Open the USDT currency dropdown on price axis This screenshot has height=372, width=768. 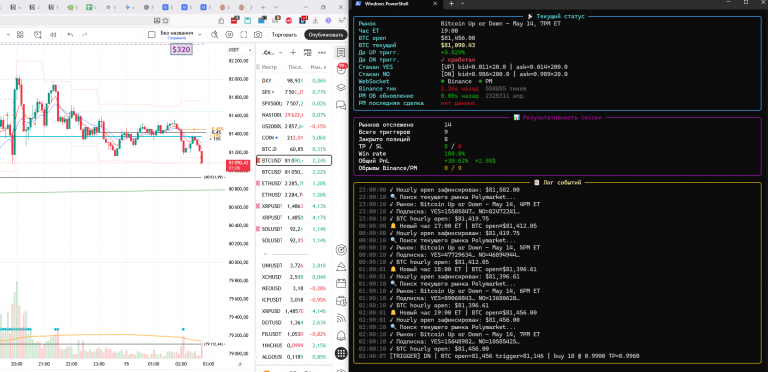click(240, 50)
